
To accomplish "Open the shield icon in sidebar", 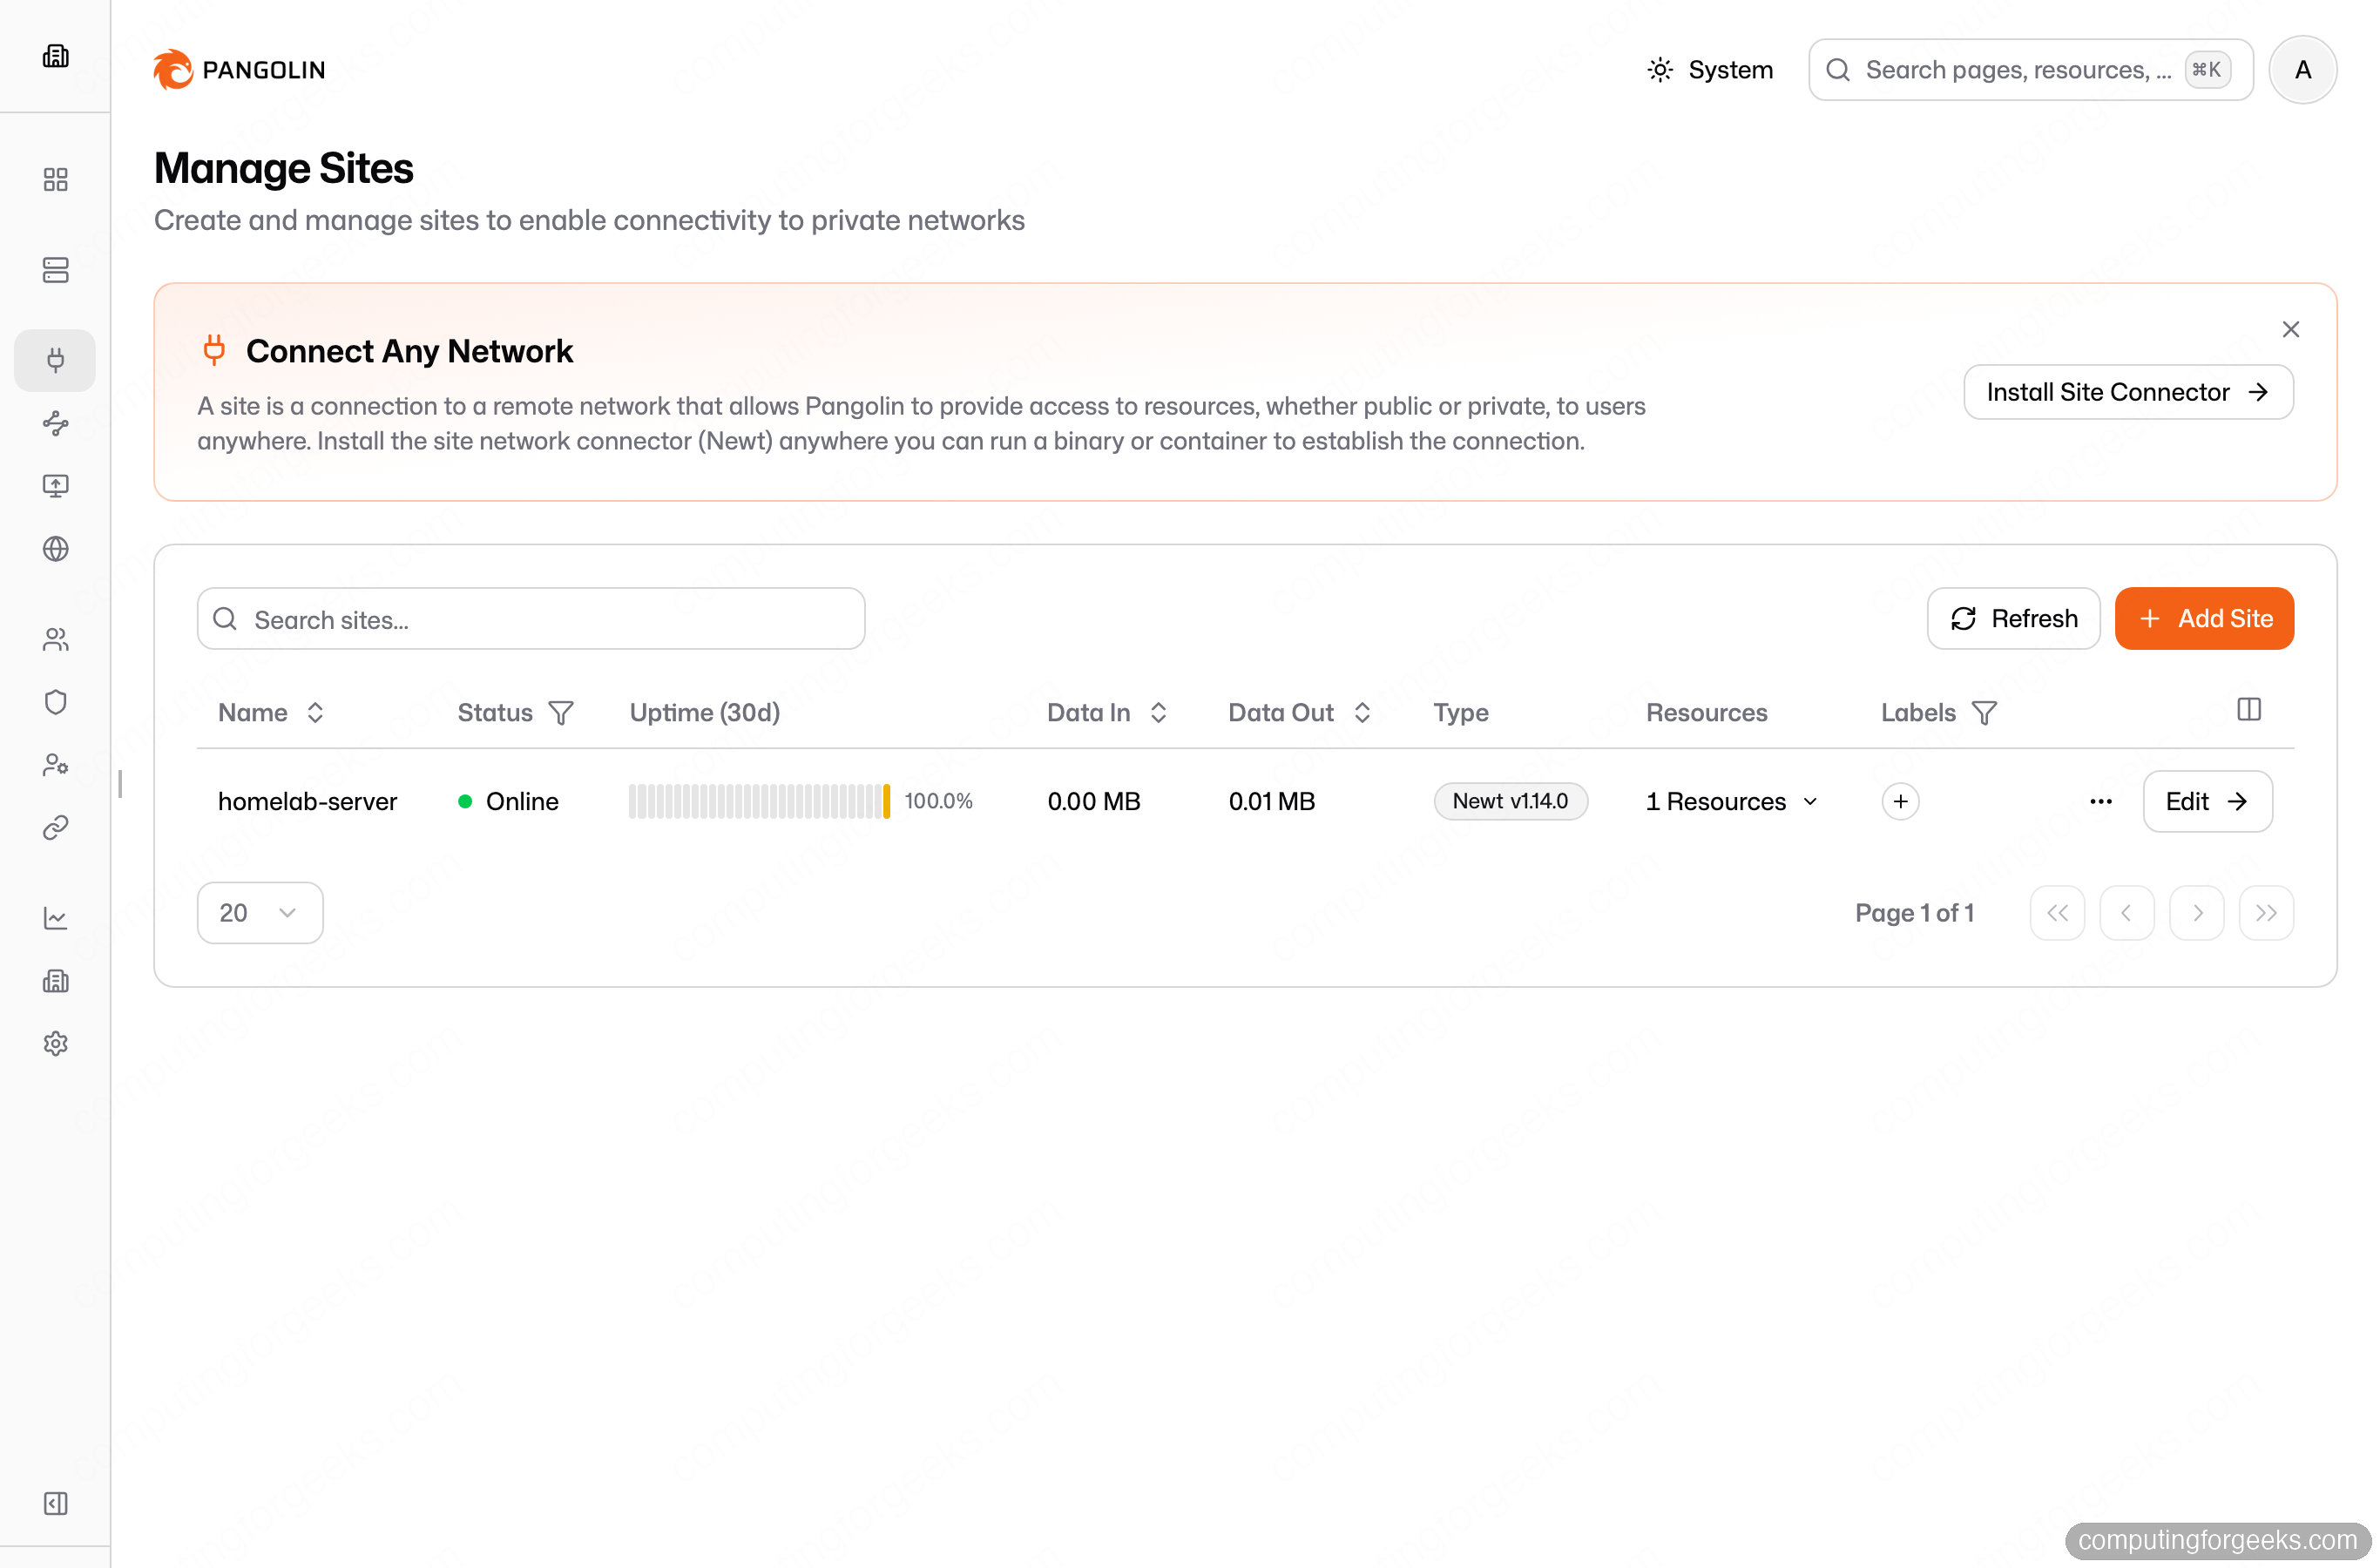I will [x=55, y=702].
